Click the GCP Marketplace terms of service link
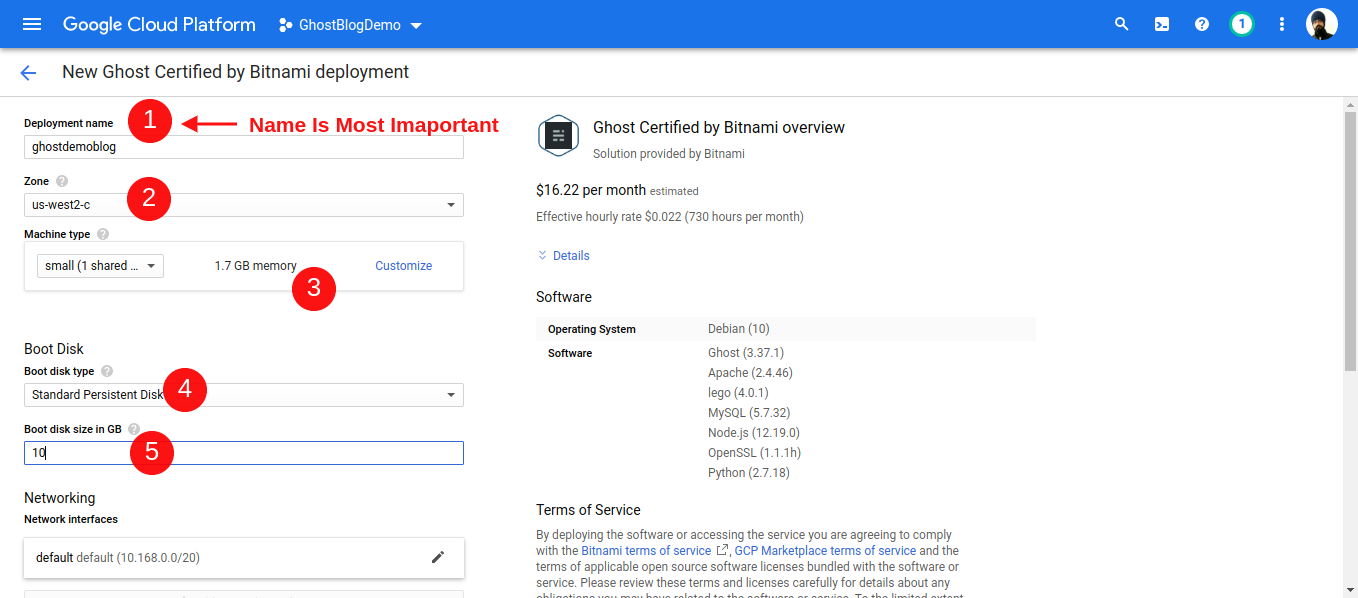 825,549
